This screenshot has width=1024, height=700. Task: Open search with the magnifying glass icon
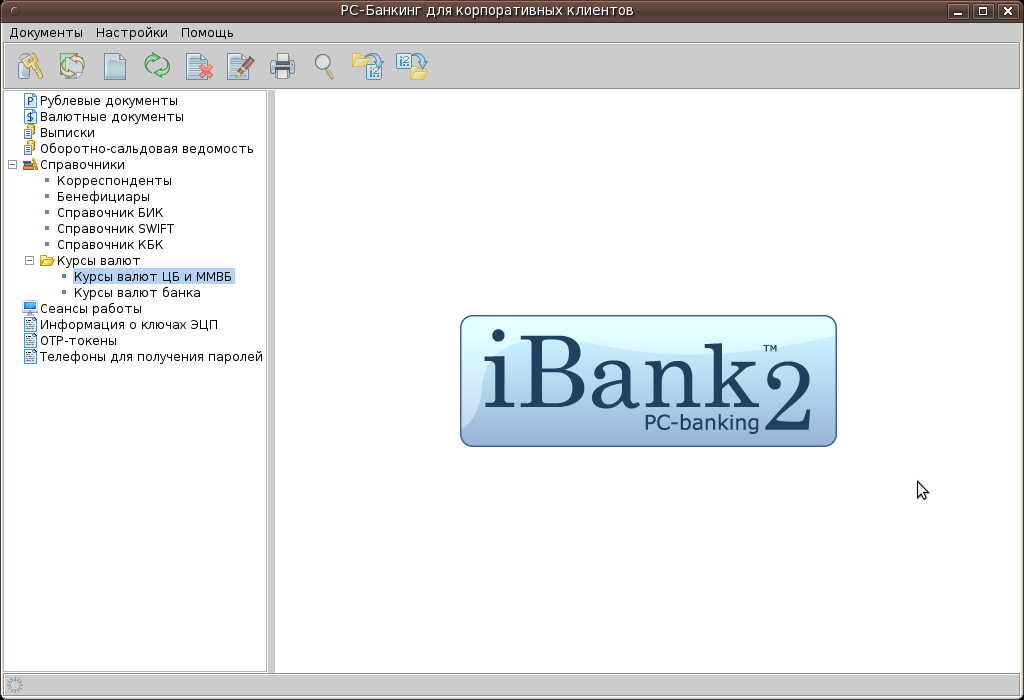point(324,67)
